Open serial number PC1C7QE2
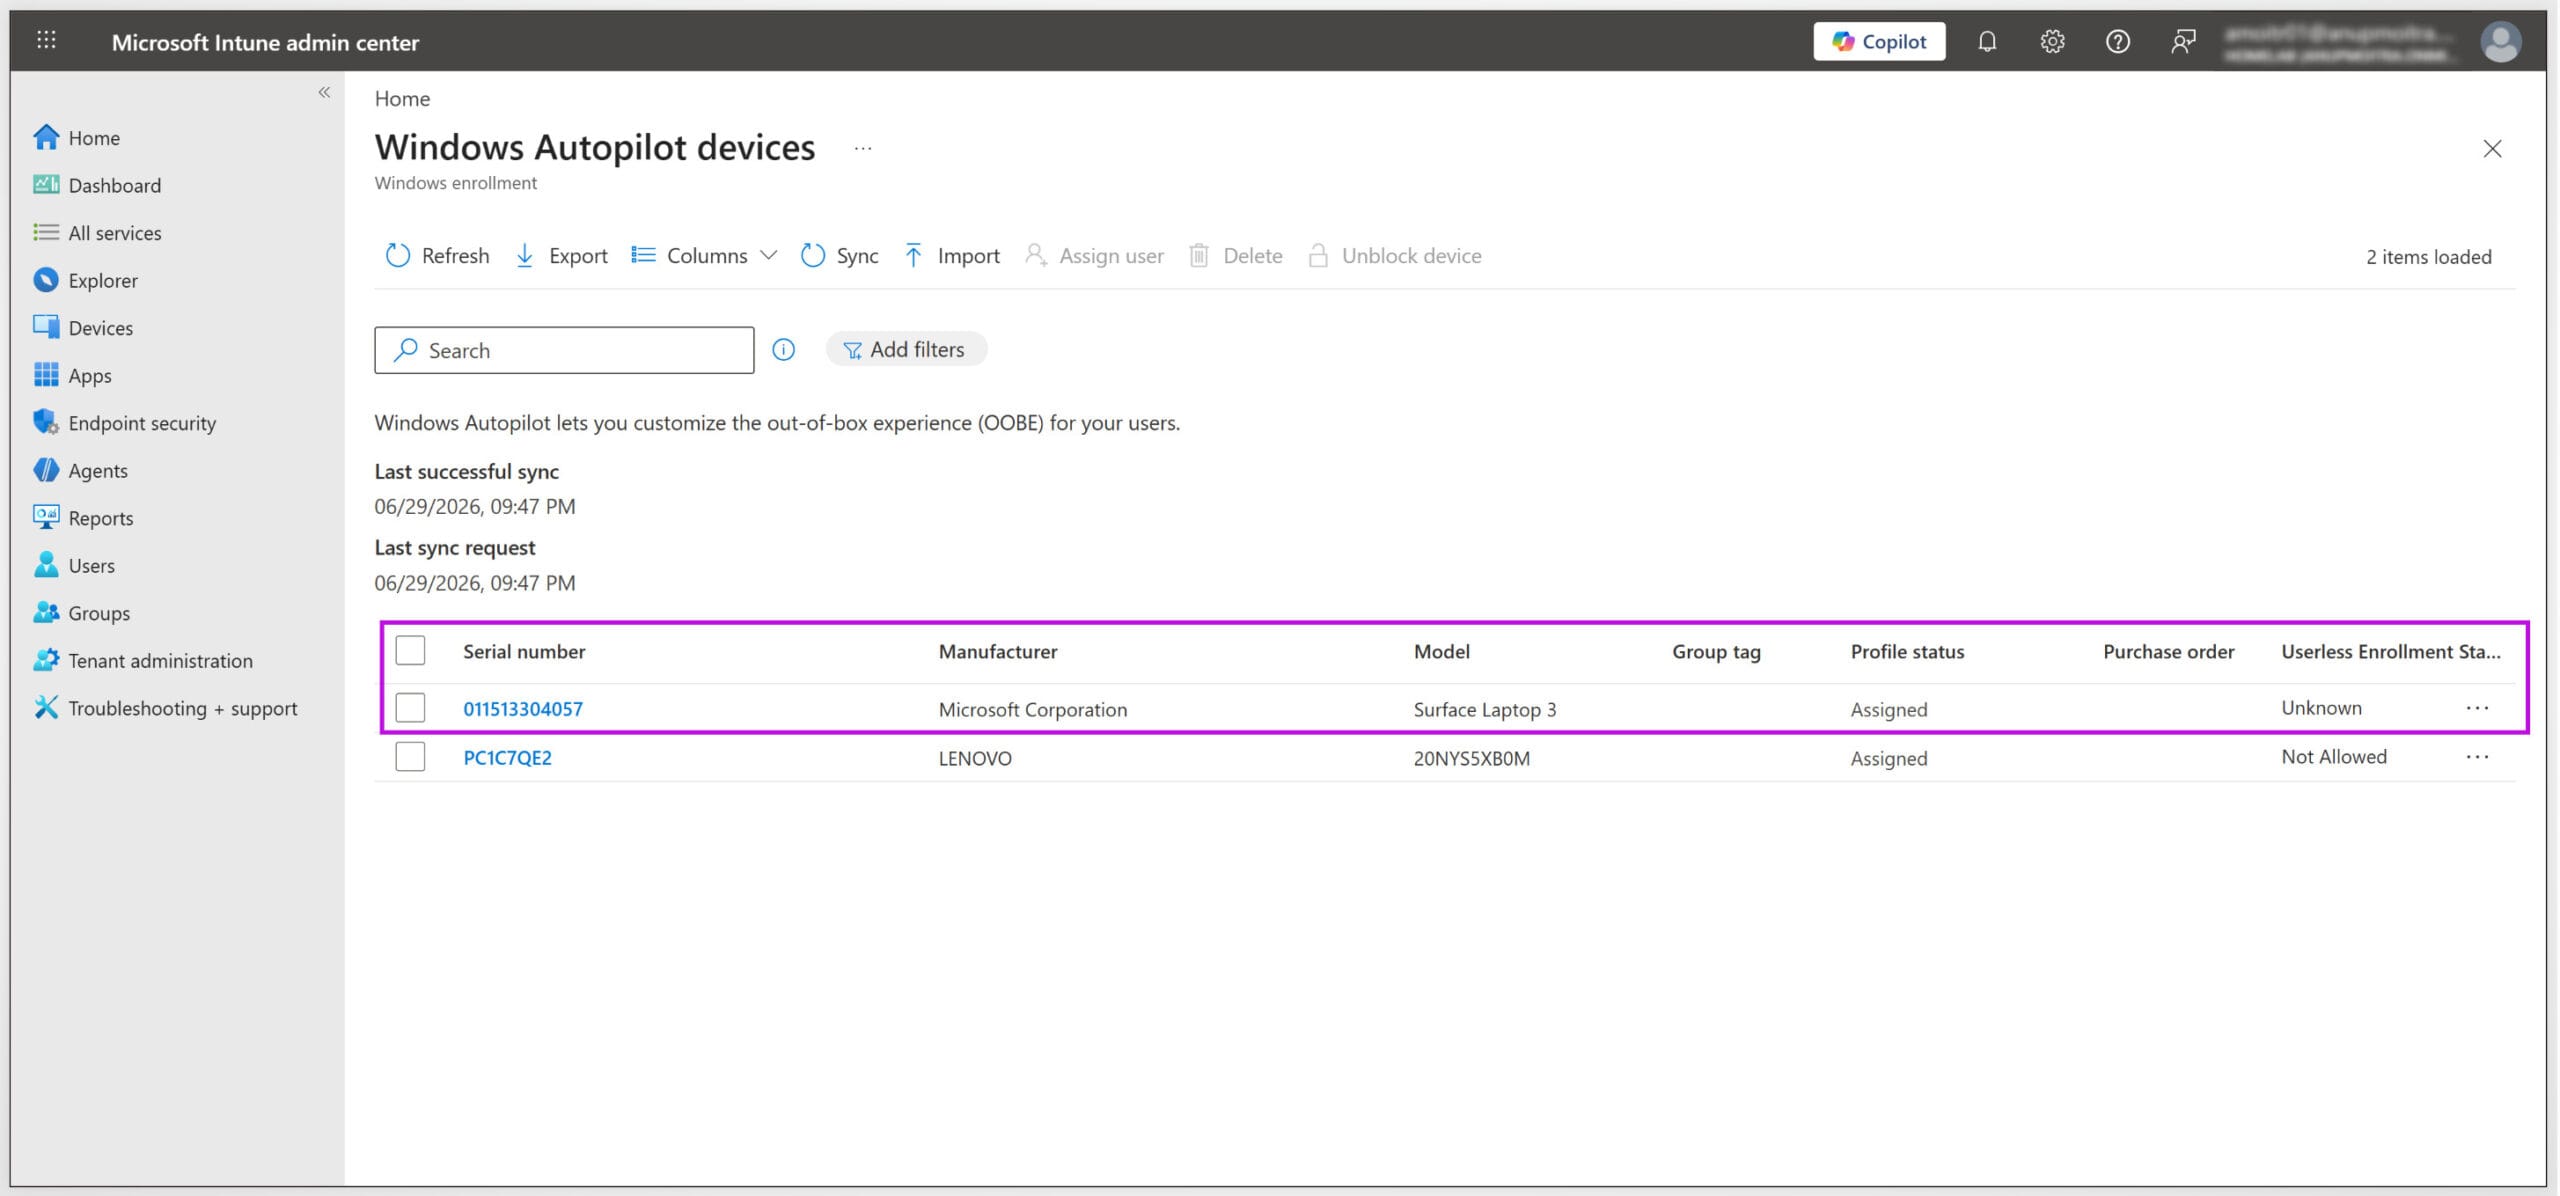This screenshot has width=2560, height=1196. [x=507, y=758]
